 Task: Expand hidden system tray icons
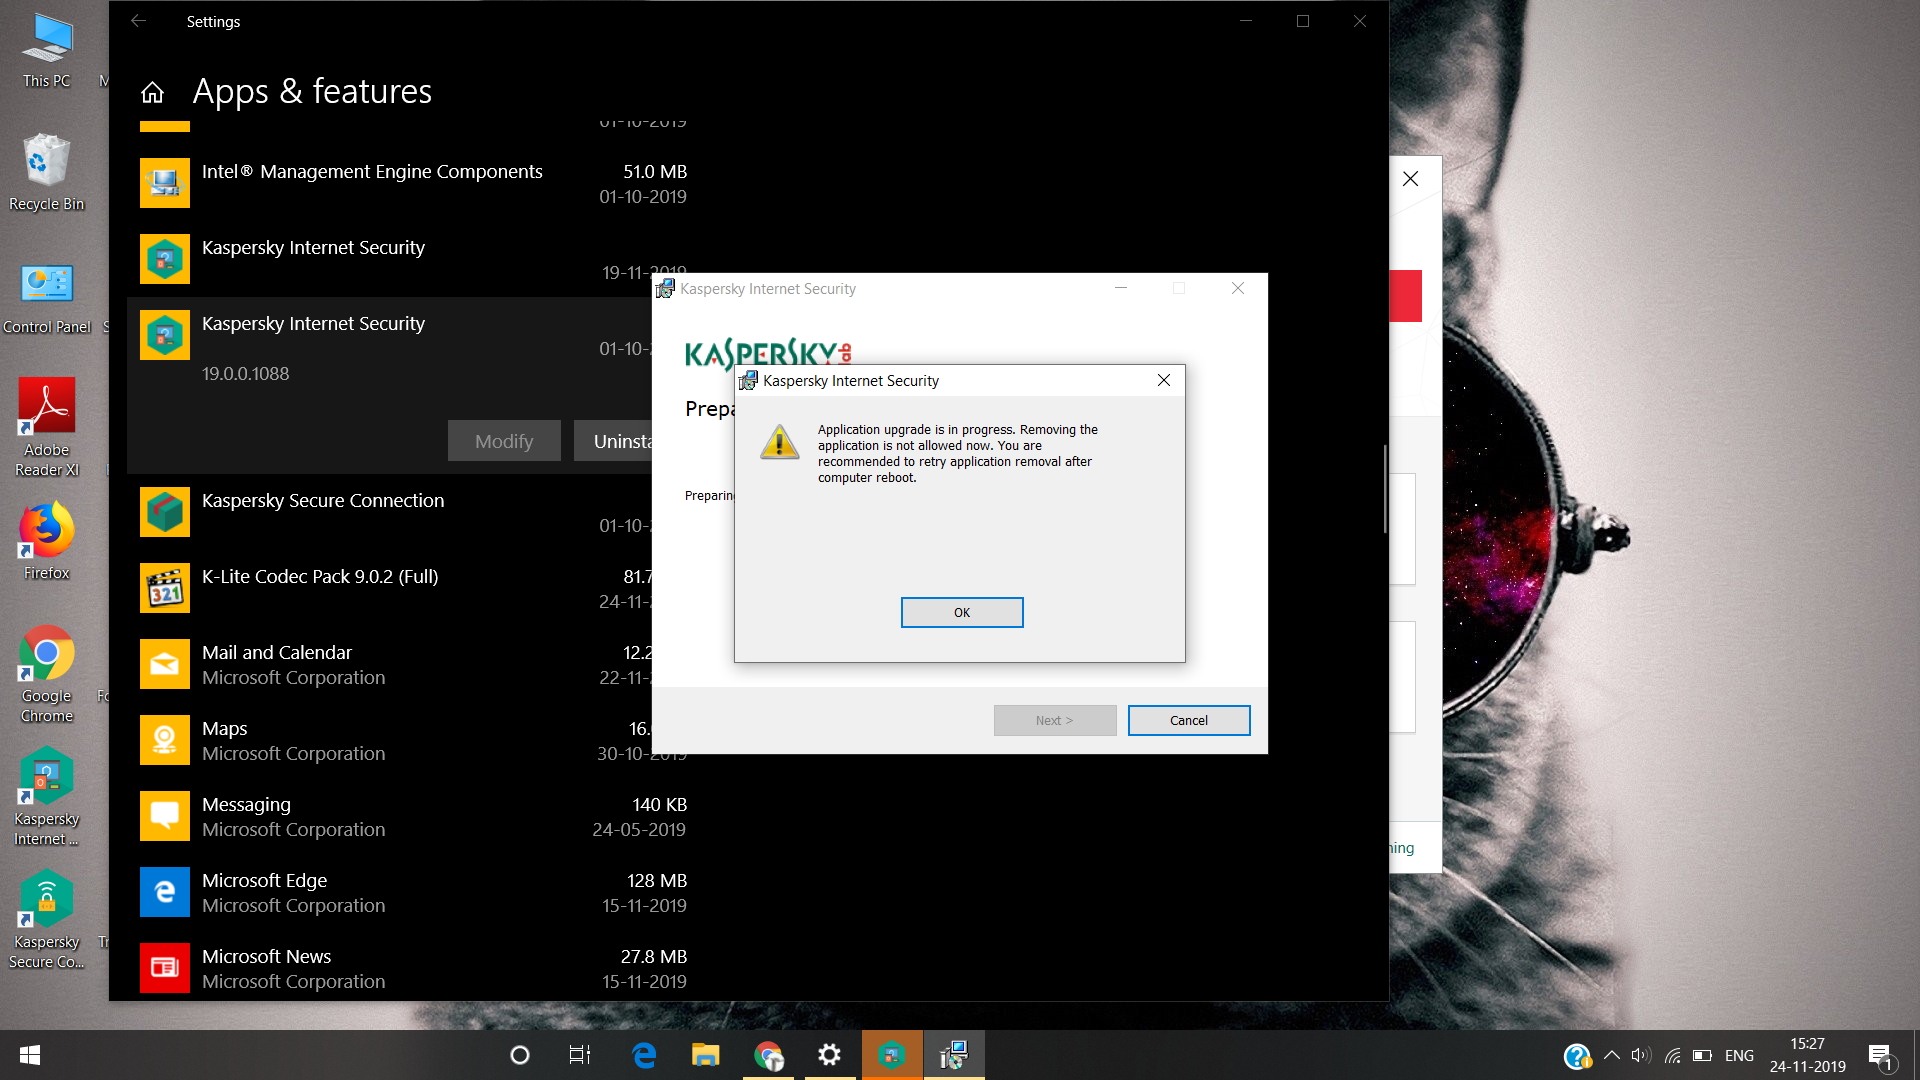(1611, 1055)
